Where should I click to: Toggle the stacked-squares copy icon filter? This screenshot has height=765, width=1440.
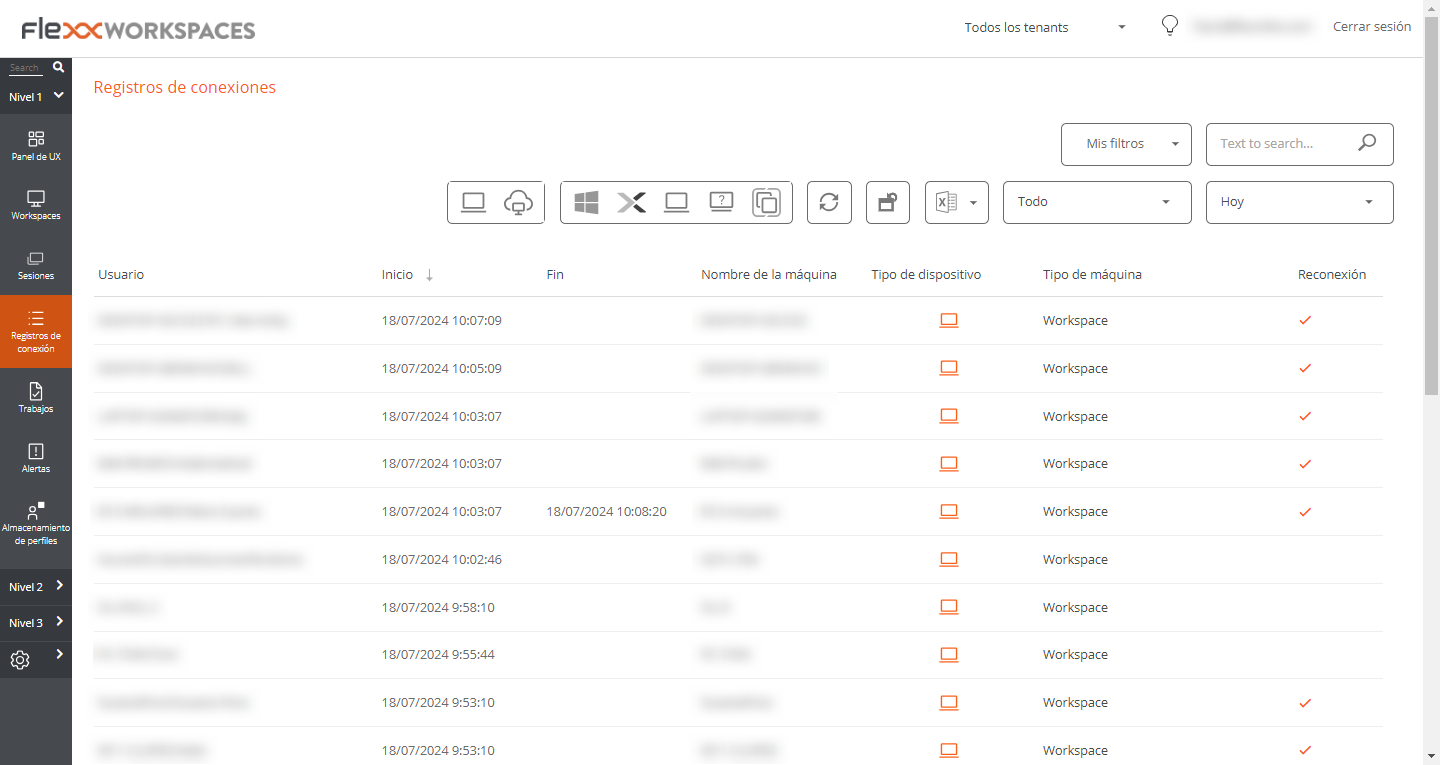pos(766,202)
